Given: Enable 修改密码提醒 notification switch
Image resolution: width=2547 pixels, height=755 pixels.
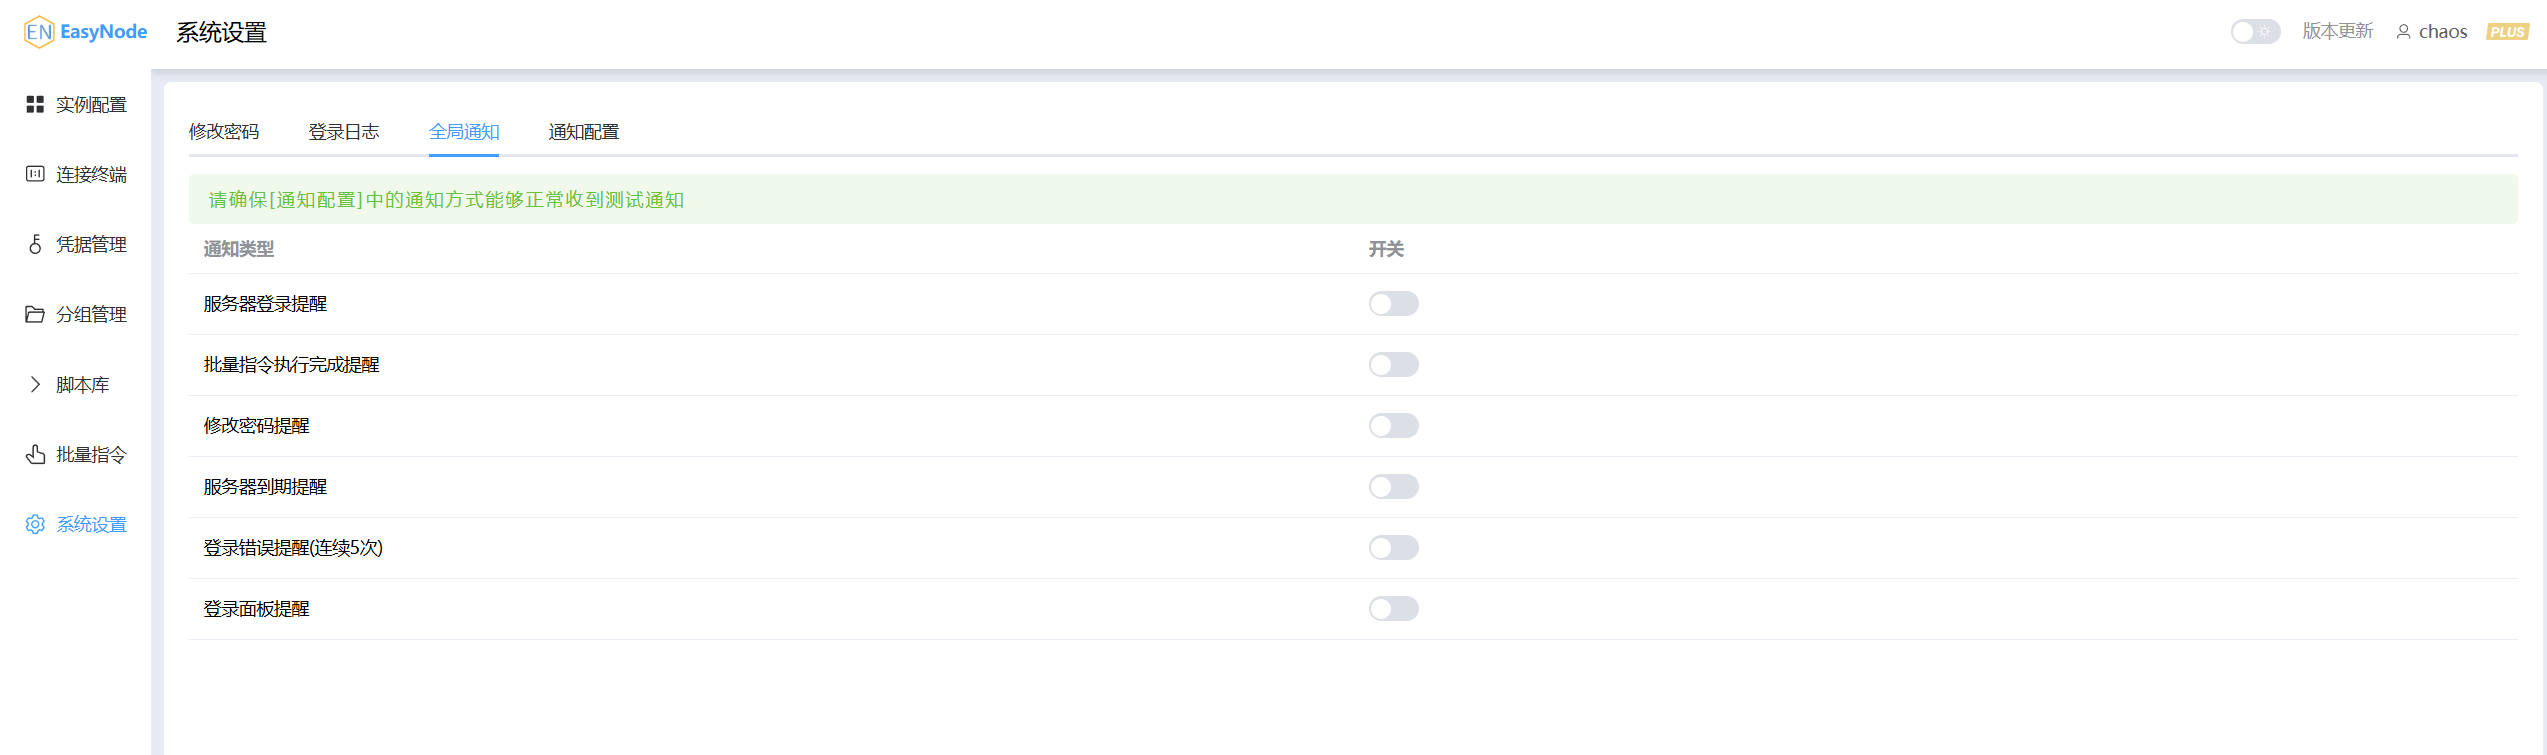Looking at the screenshot, I should coord(1393,426).
